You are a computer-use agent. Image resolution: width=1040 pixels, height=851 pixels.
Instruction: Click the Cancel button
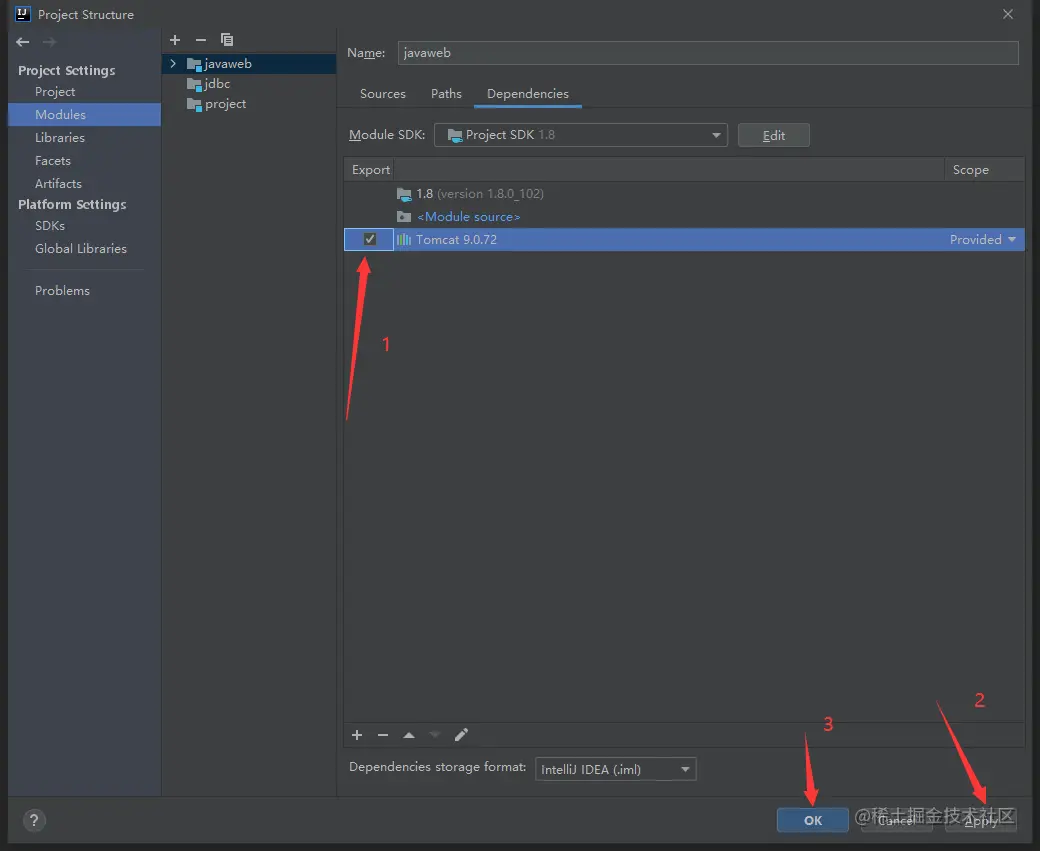[x=896, y=820]
